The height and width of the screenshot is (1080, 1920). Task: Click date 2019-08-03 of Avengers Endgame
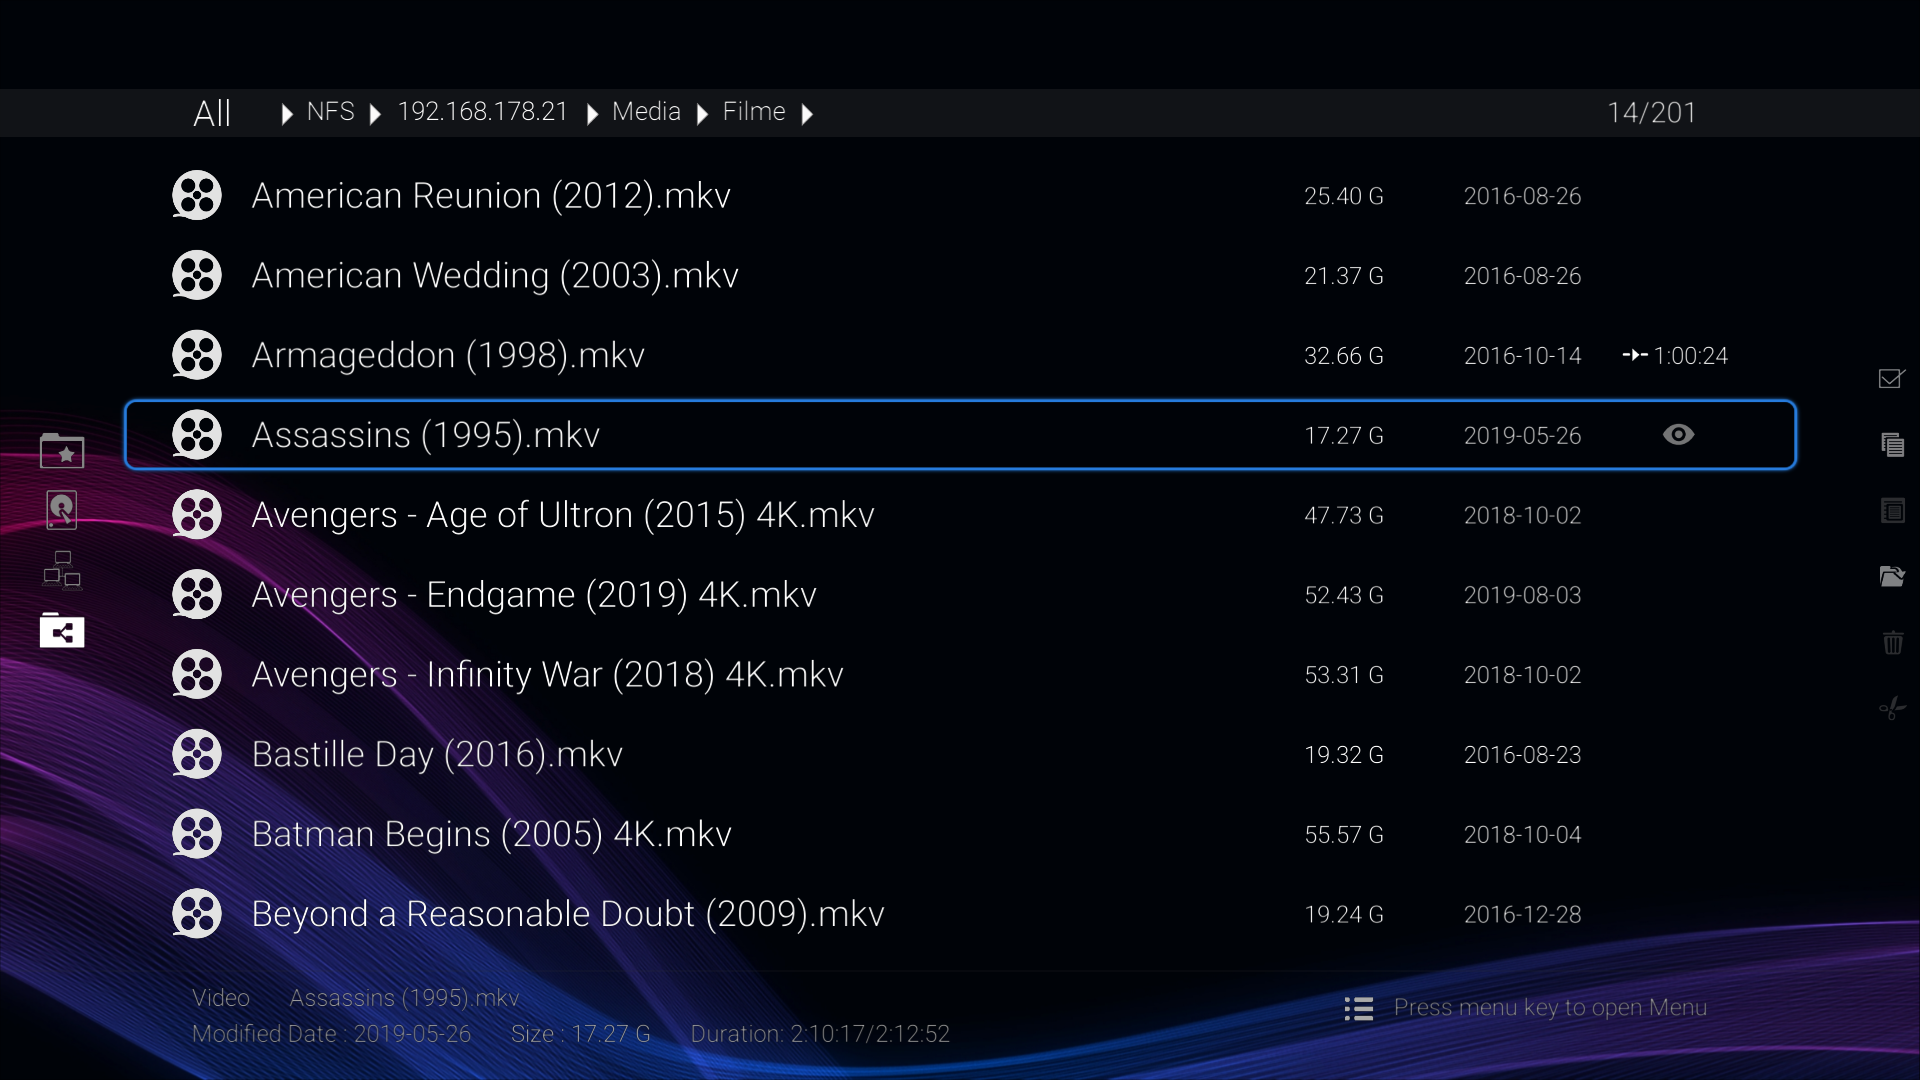[x=1522, y=596]
